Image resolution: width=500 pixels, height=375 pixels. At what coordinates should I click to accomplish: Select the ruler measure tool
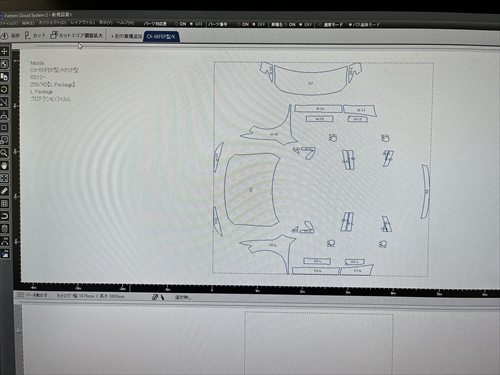pos(4,191)
